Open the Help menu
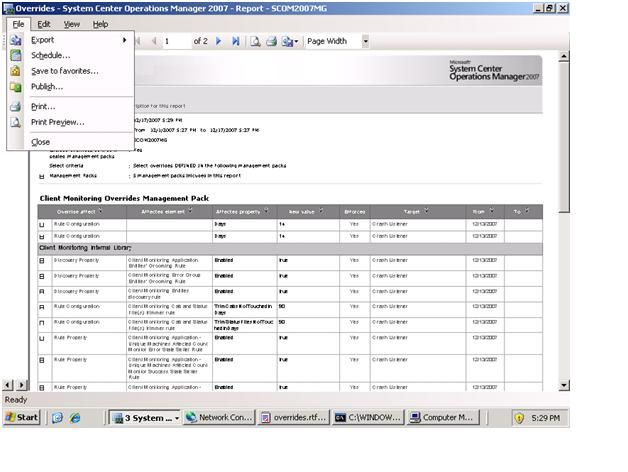628x472 pixels. (x=101, y=24)
